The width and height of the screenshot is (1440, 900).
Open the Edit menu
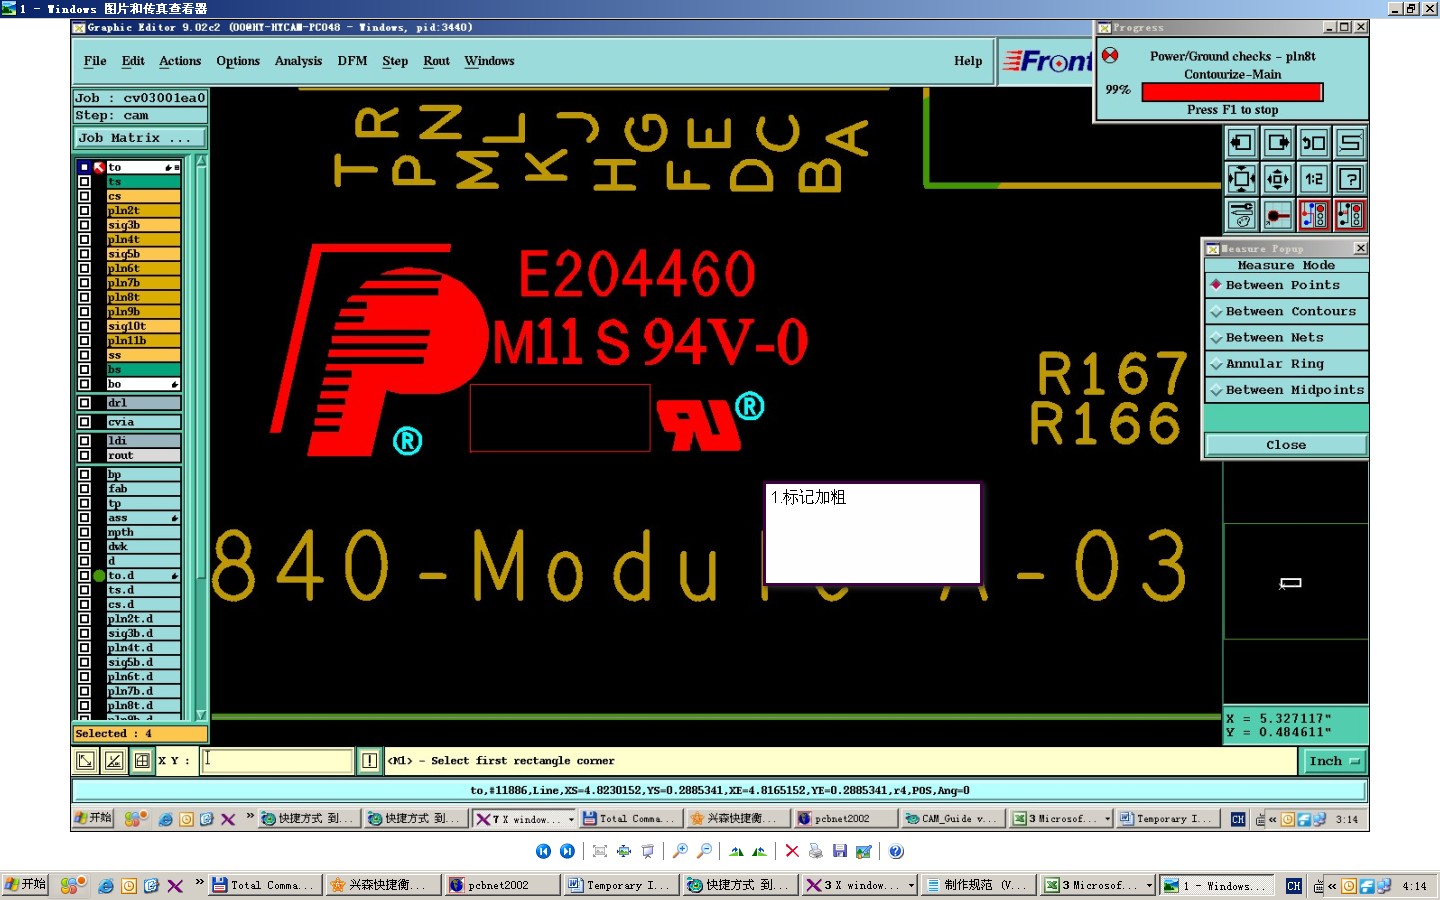coord(133,61)
